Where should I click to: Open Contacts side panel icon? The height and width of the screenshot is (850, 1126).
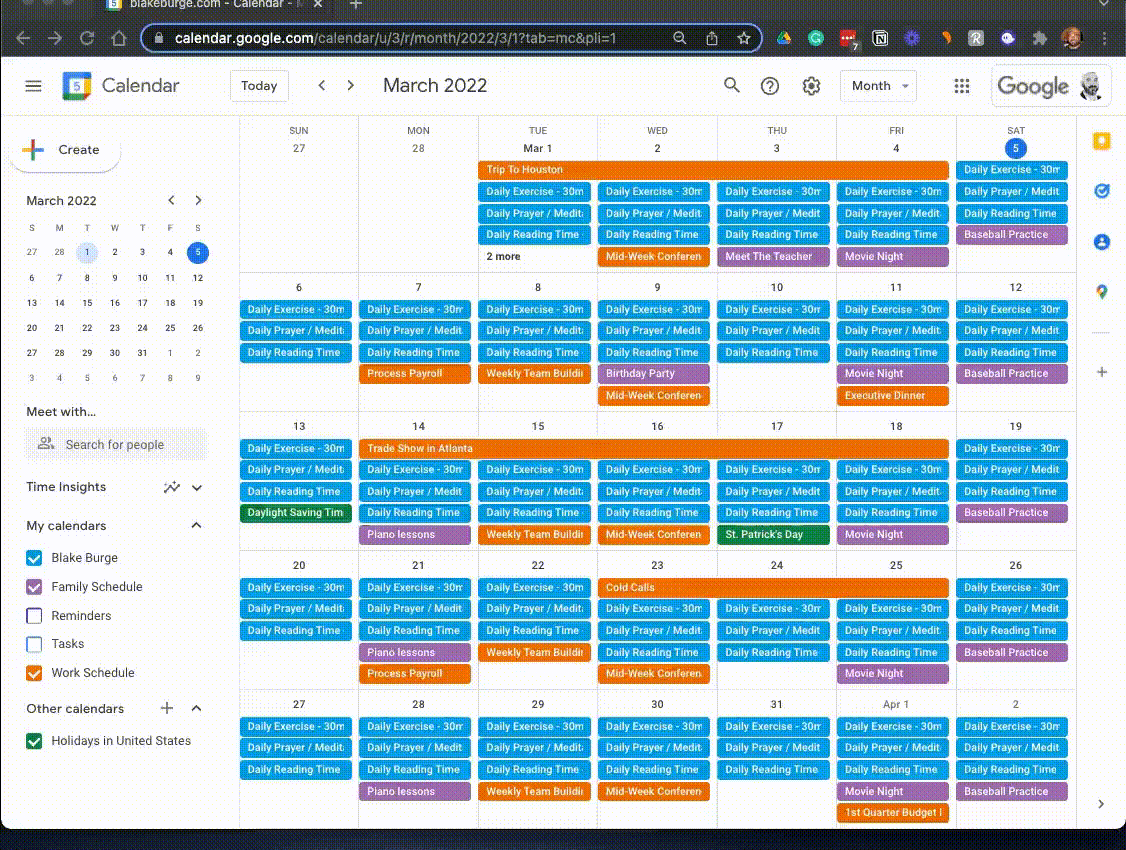[x=1102, y=242]
